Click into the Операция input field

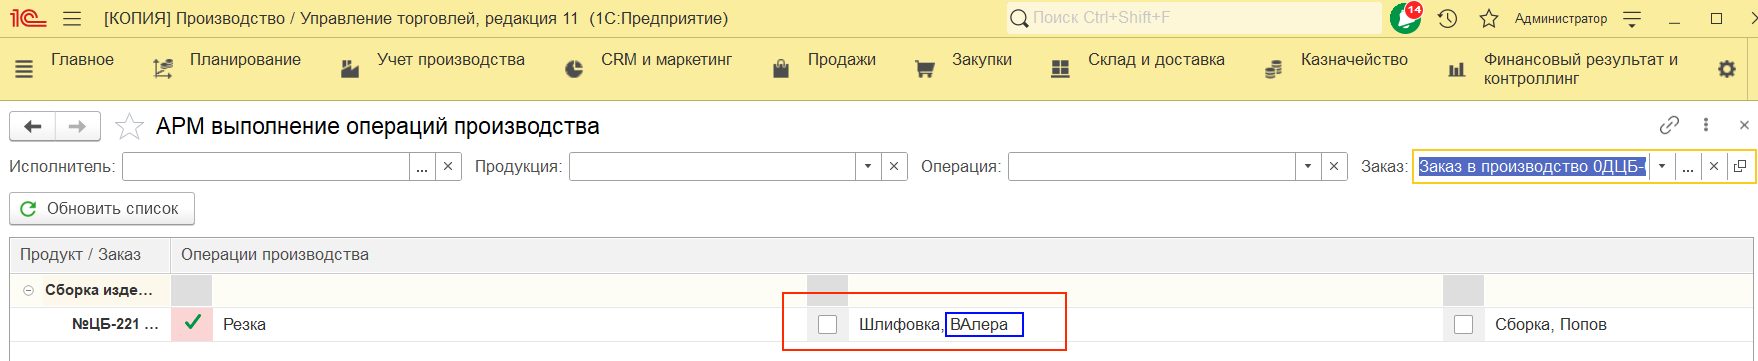click(1152, 167)
